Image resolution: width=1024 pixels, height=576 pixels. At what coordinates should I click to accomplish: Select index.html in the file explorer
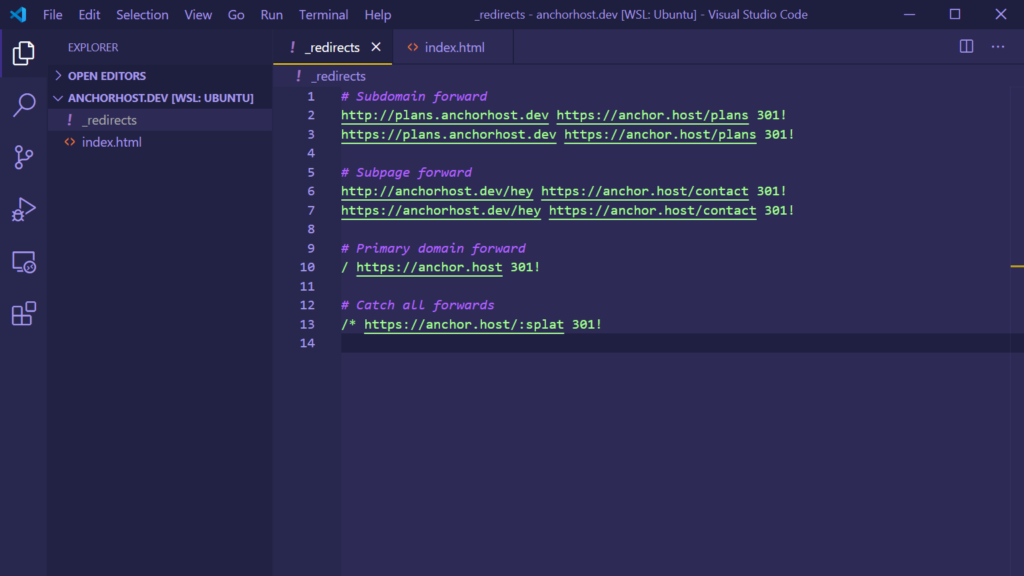111,142
